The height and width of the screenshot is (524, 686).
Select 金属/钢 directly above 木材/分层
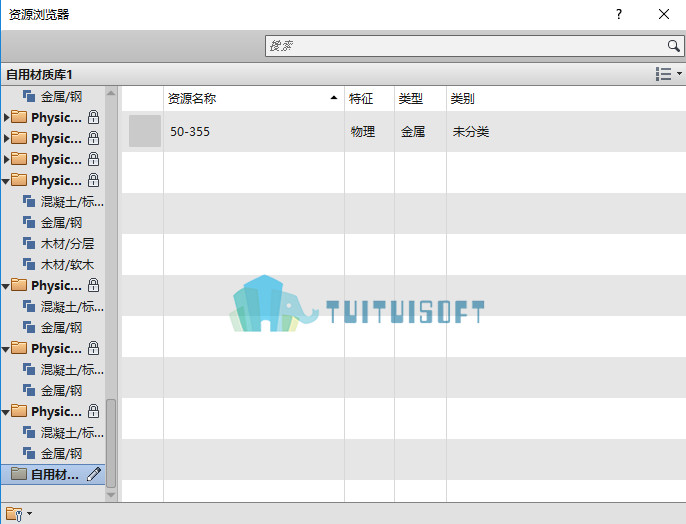click(x=61, y=223)
